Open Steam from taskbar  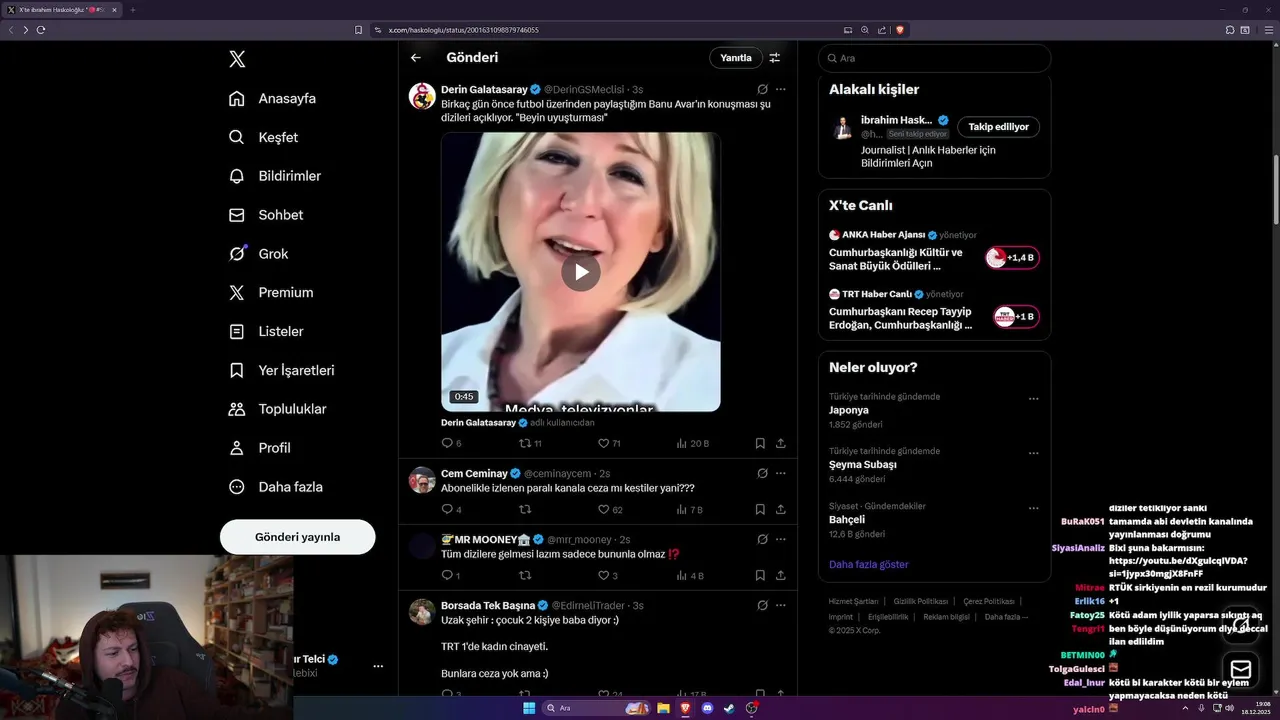click(729, 708)
